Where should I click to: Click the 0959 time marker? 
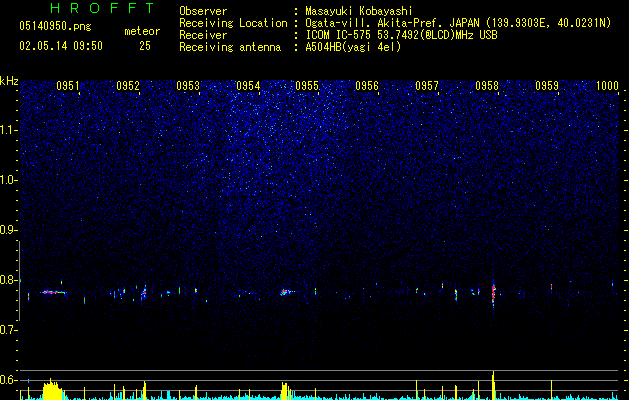tap(547, 86)
